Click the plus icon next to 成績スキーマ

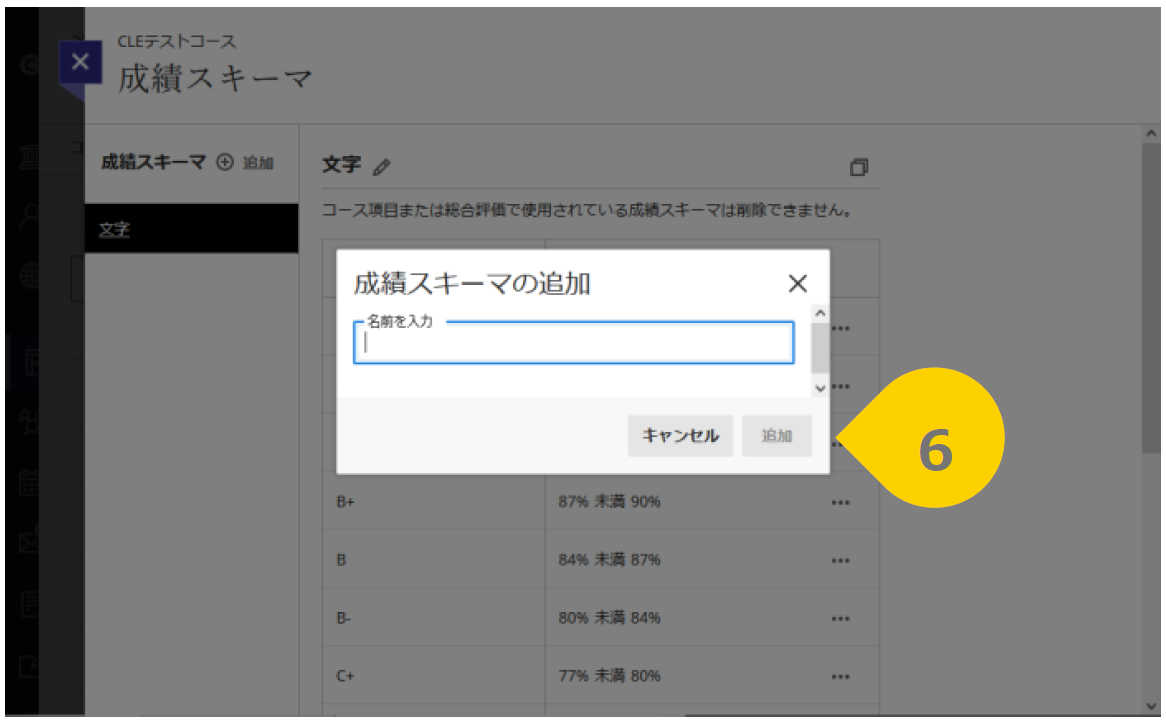225,161
